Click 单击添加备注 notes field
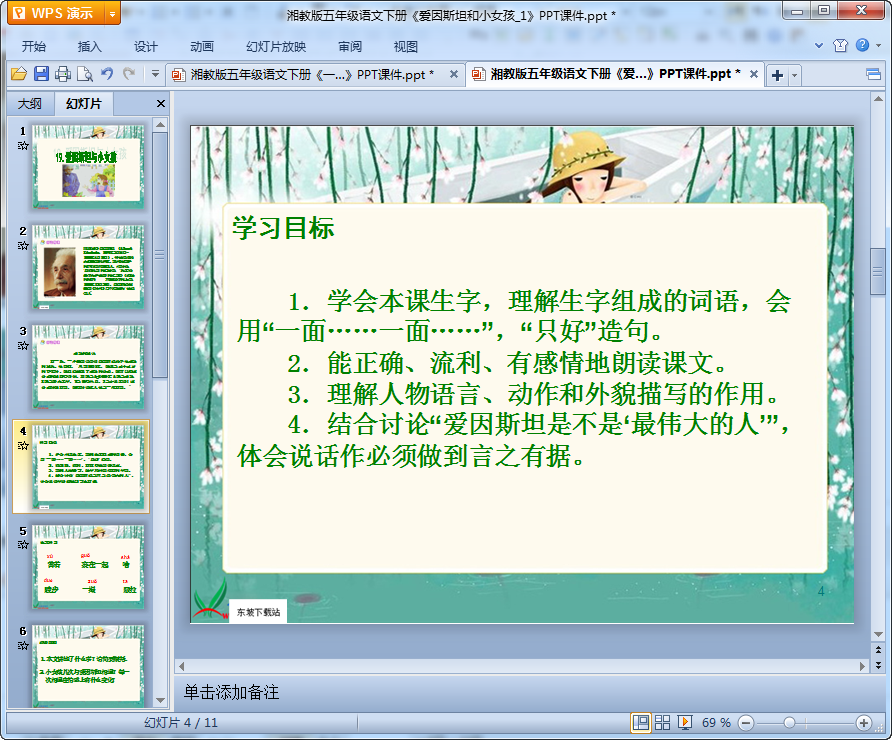Viewport: 892px width, 740px height. coord(232,692)
